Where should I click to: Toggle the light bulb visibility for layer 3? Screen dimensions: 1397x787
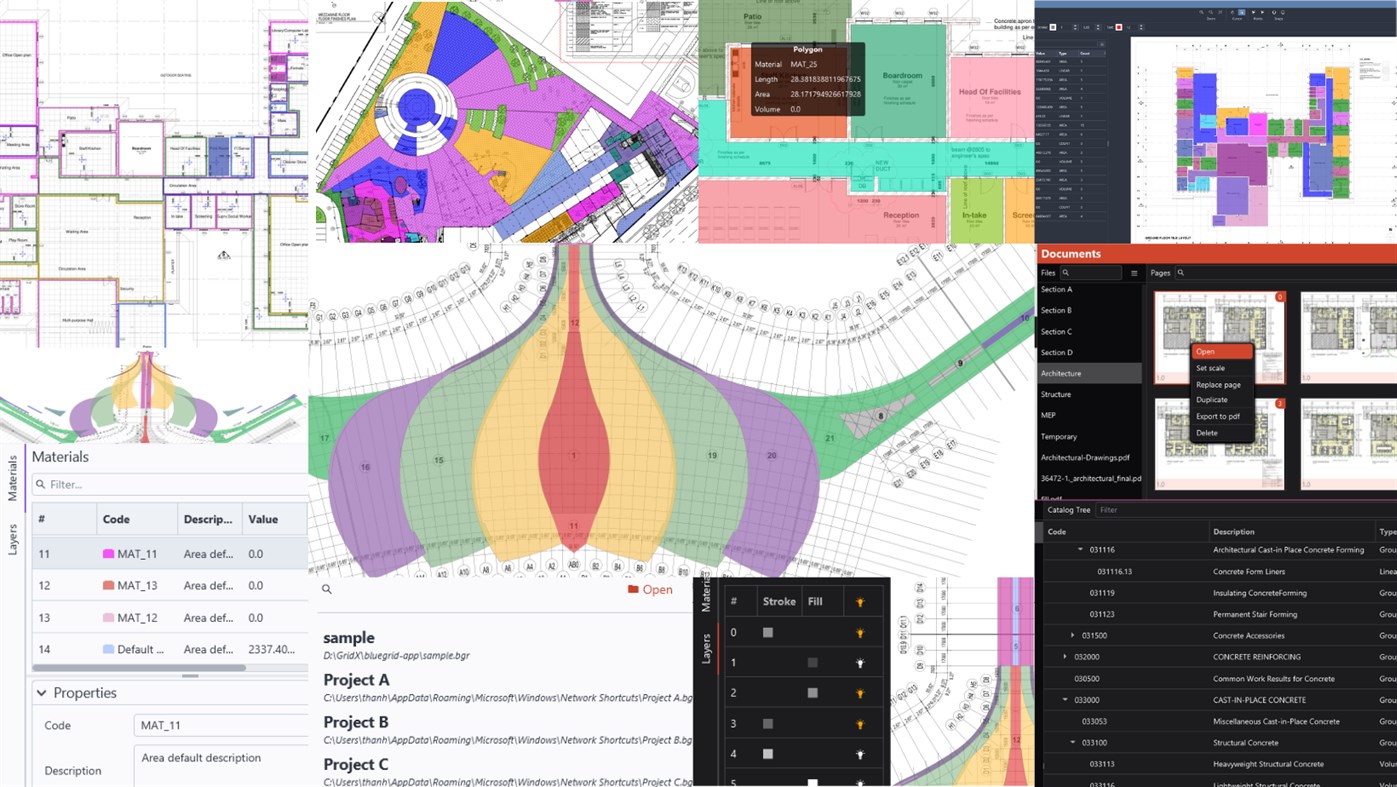point(859,724)
